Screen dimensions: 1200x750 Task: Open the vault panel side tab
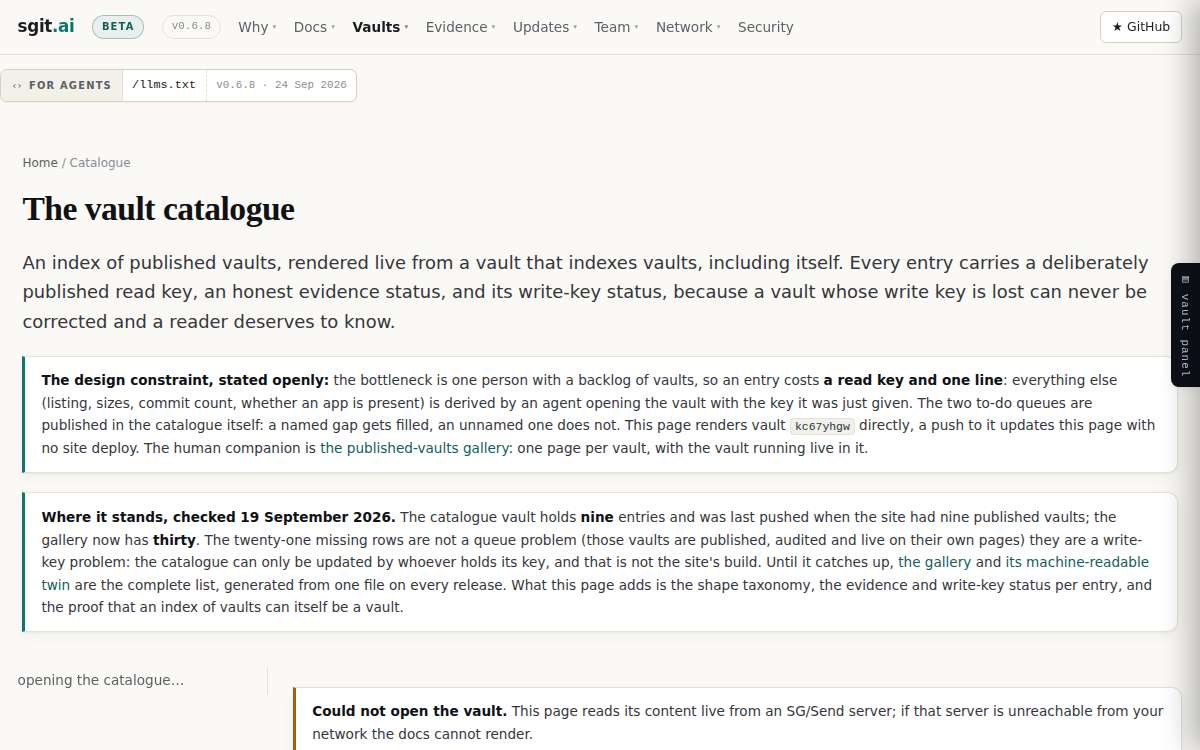(x=1185, y=324)
